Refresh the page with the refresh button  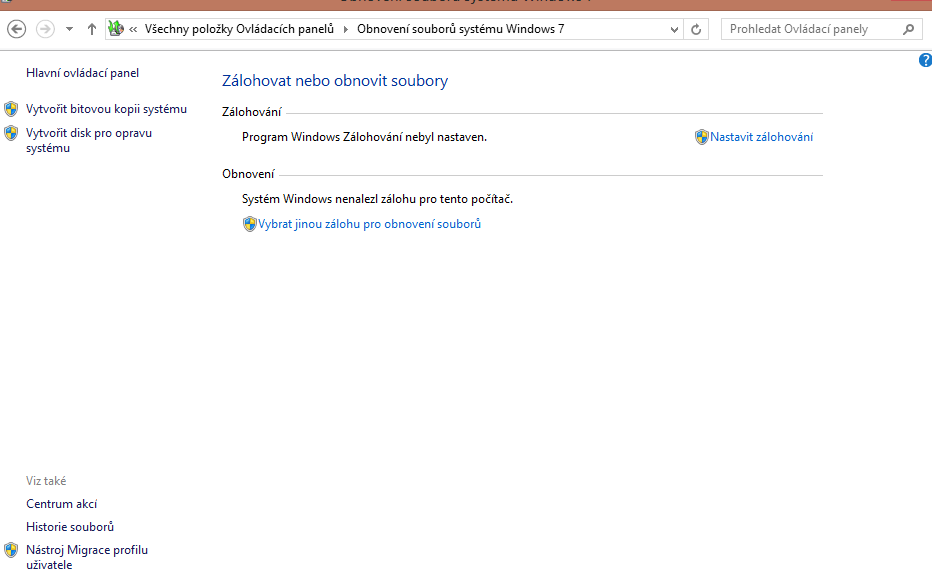(x=696, y=29)
